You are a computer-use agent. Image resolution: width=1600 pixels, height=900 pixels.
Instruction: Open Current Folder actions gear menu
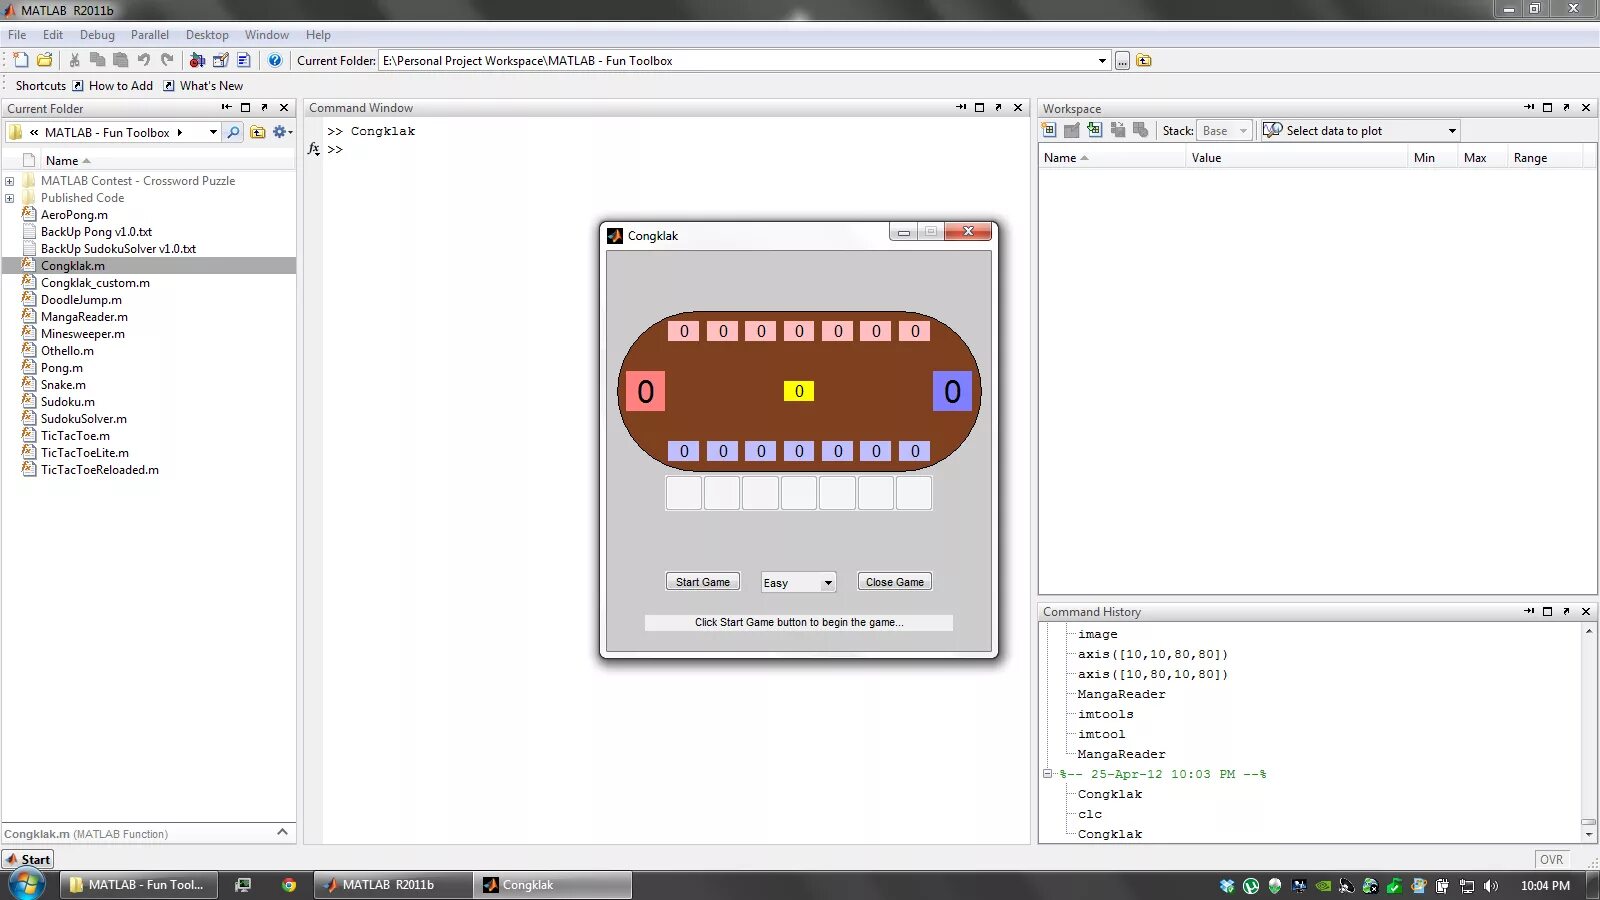(282, 132)
